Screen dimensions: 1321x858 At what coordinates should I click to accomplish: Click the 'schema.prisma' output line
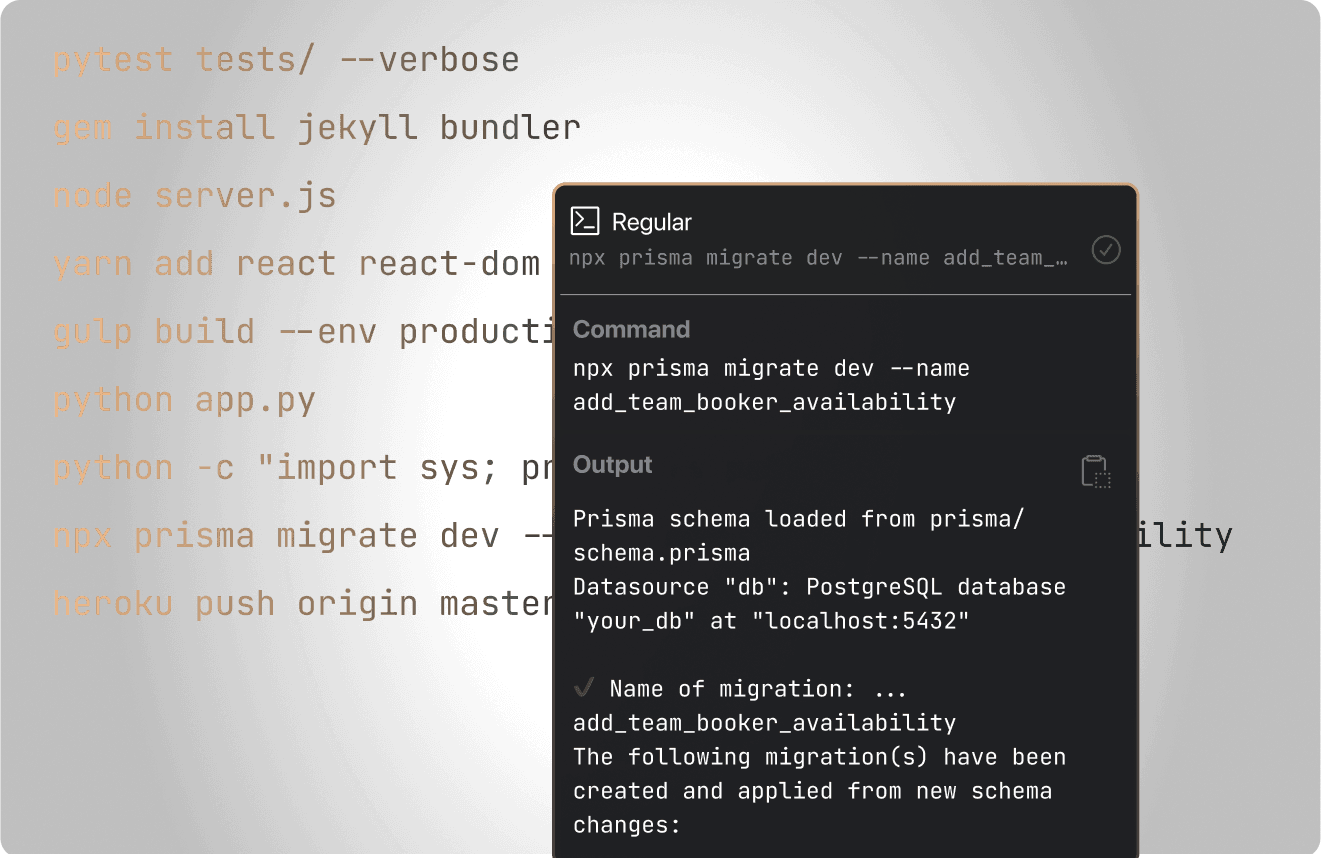coord(662,553)
